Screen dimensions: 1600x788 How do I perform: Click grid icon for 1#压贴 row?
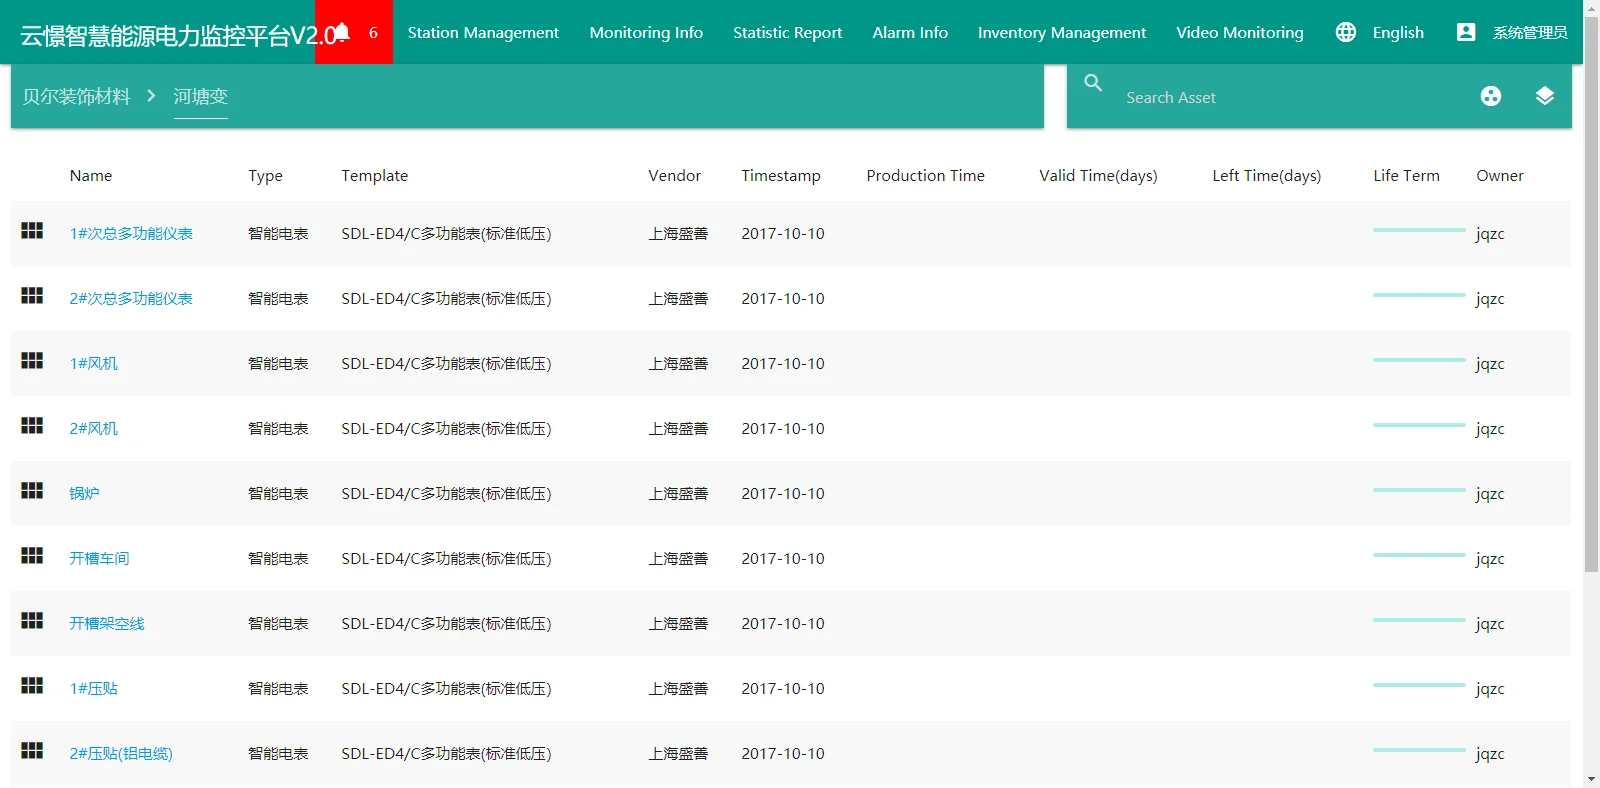coord(32,686)
